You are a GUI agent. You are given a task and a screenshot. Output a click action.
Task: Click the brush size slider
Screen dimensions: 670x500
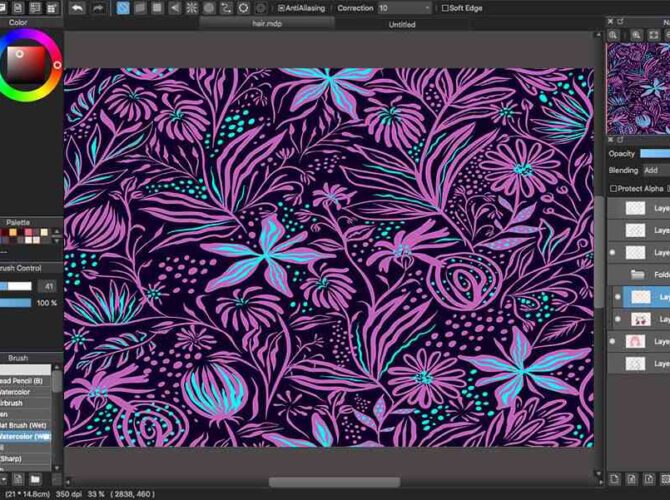coord(16,286)
